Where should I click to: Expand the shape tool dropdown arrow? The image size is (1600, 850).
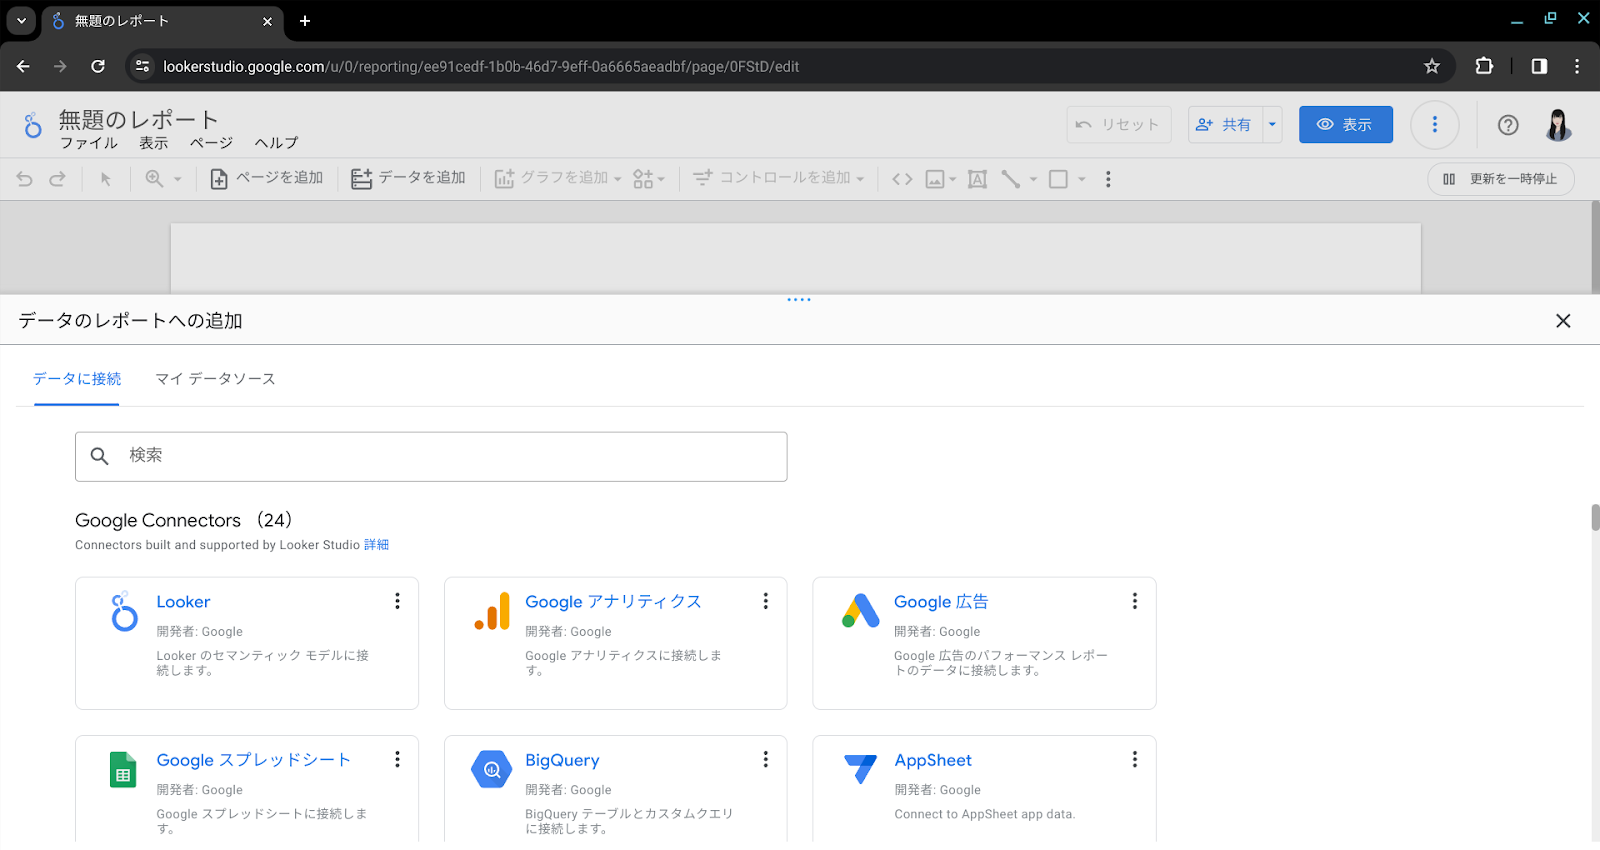(x=1081, y=180)
